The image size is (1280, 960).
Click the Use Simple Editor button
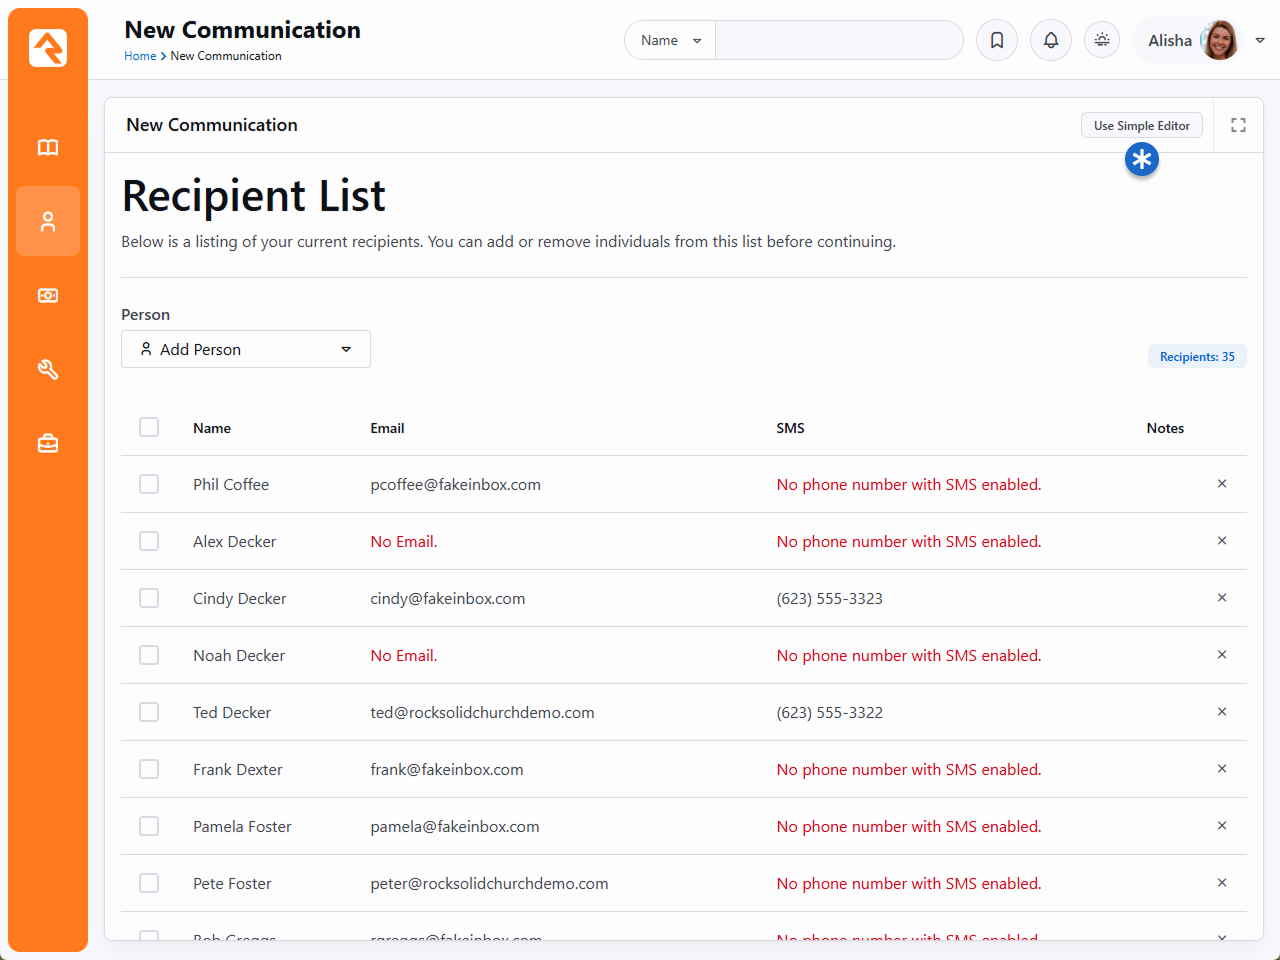tap(1141, 126)
